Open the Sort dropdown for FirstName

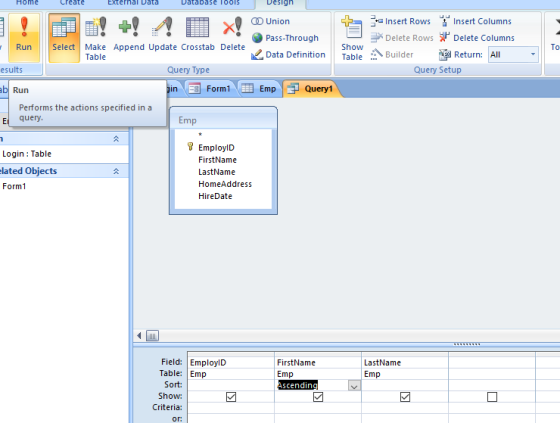click(x=354, y=386)
